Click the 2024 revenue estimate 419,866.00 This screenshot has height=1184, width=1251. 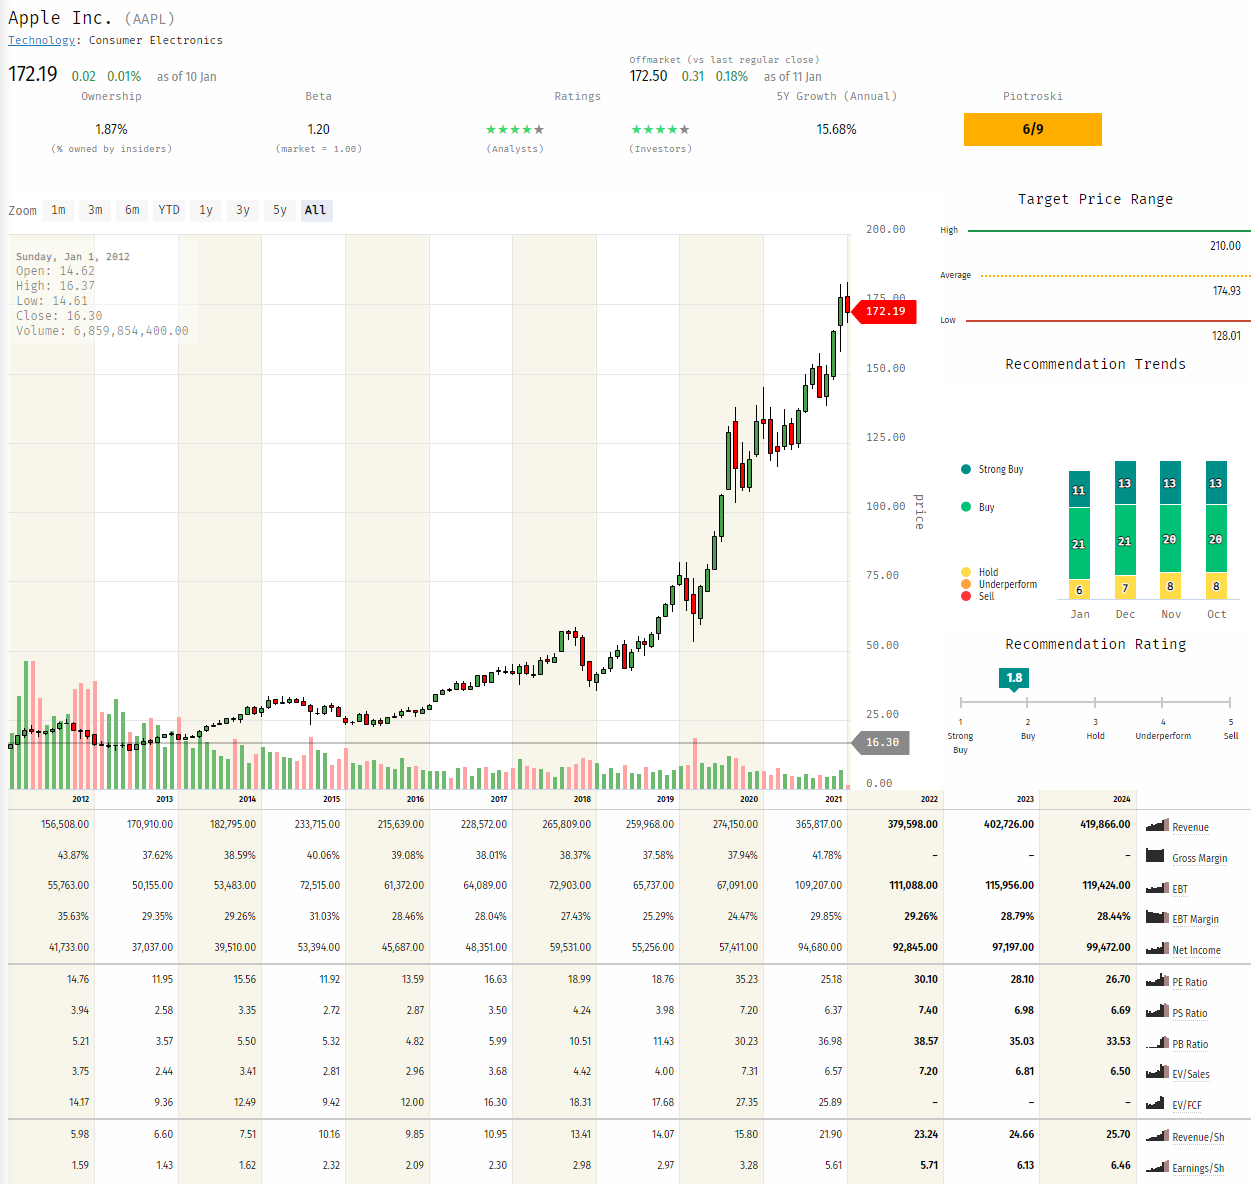[x=1105, y=824]
